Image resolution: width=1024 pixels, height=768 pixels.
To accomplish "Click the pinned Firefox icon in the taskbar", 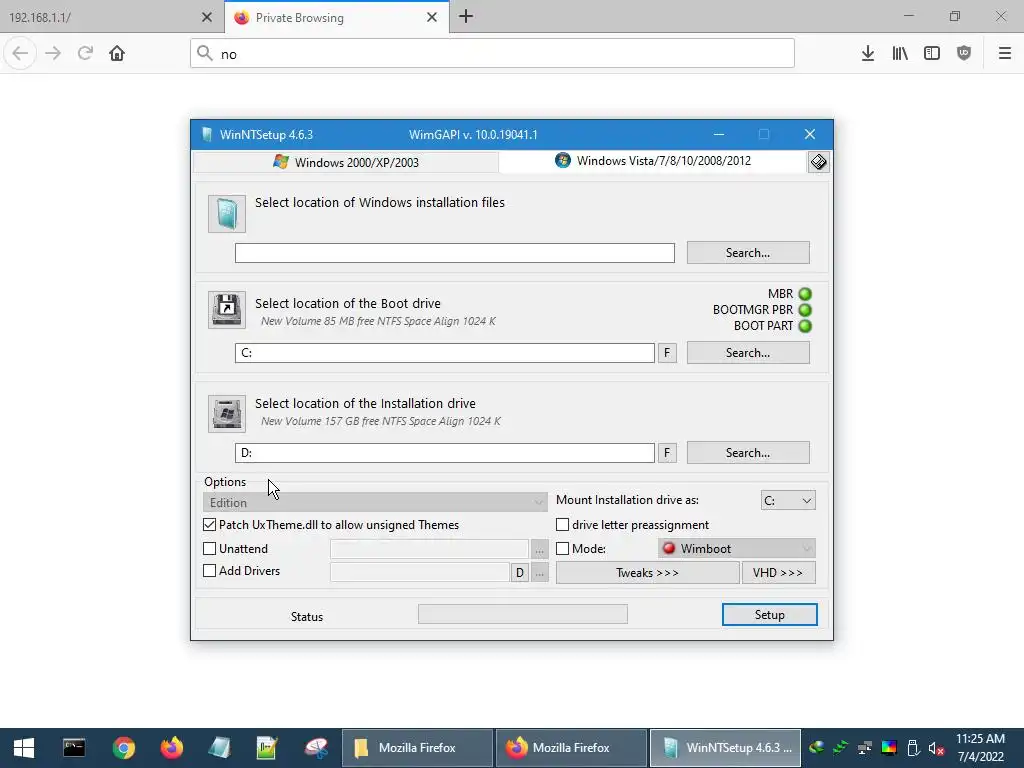I will 172,748.
